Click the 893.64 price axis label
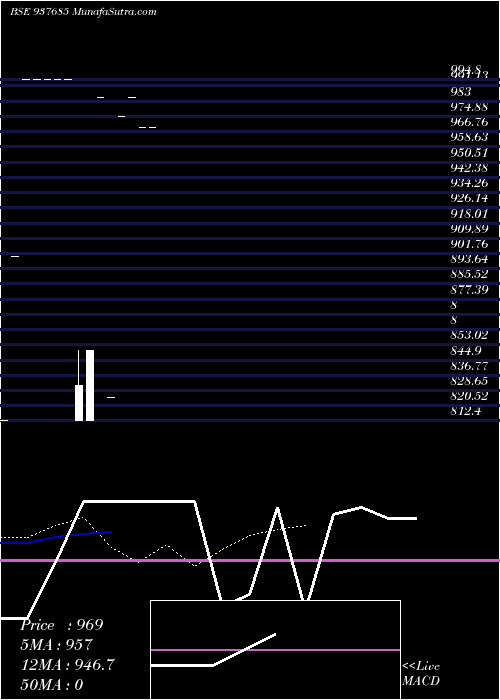Screen dimensions: 500x700 coord(469,259)
